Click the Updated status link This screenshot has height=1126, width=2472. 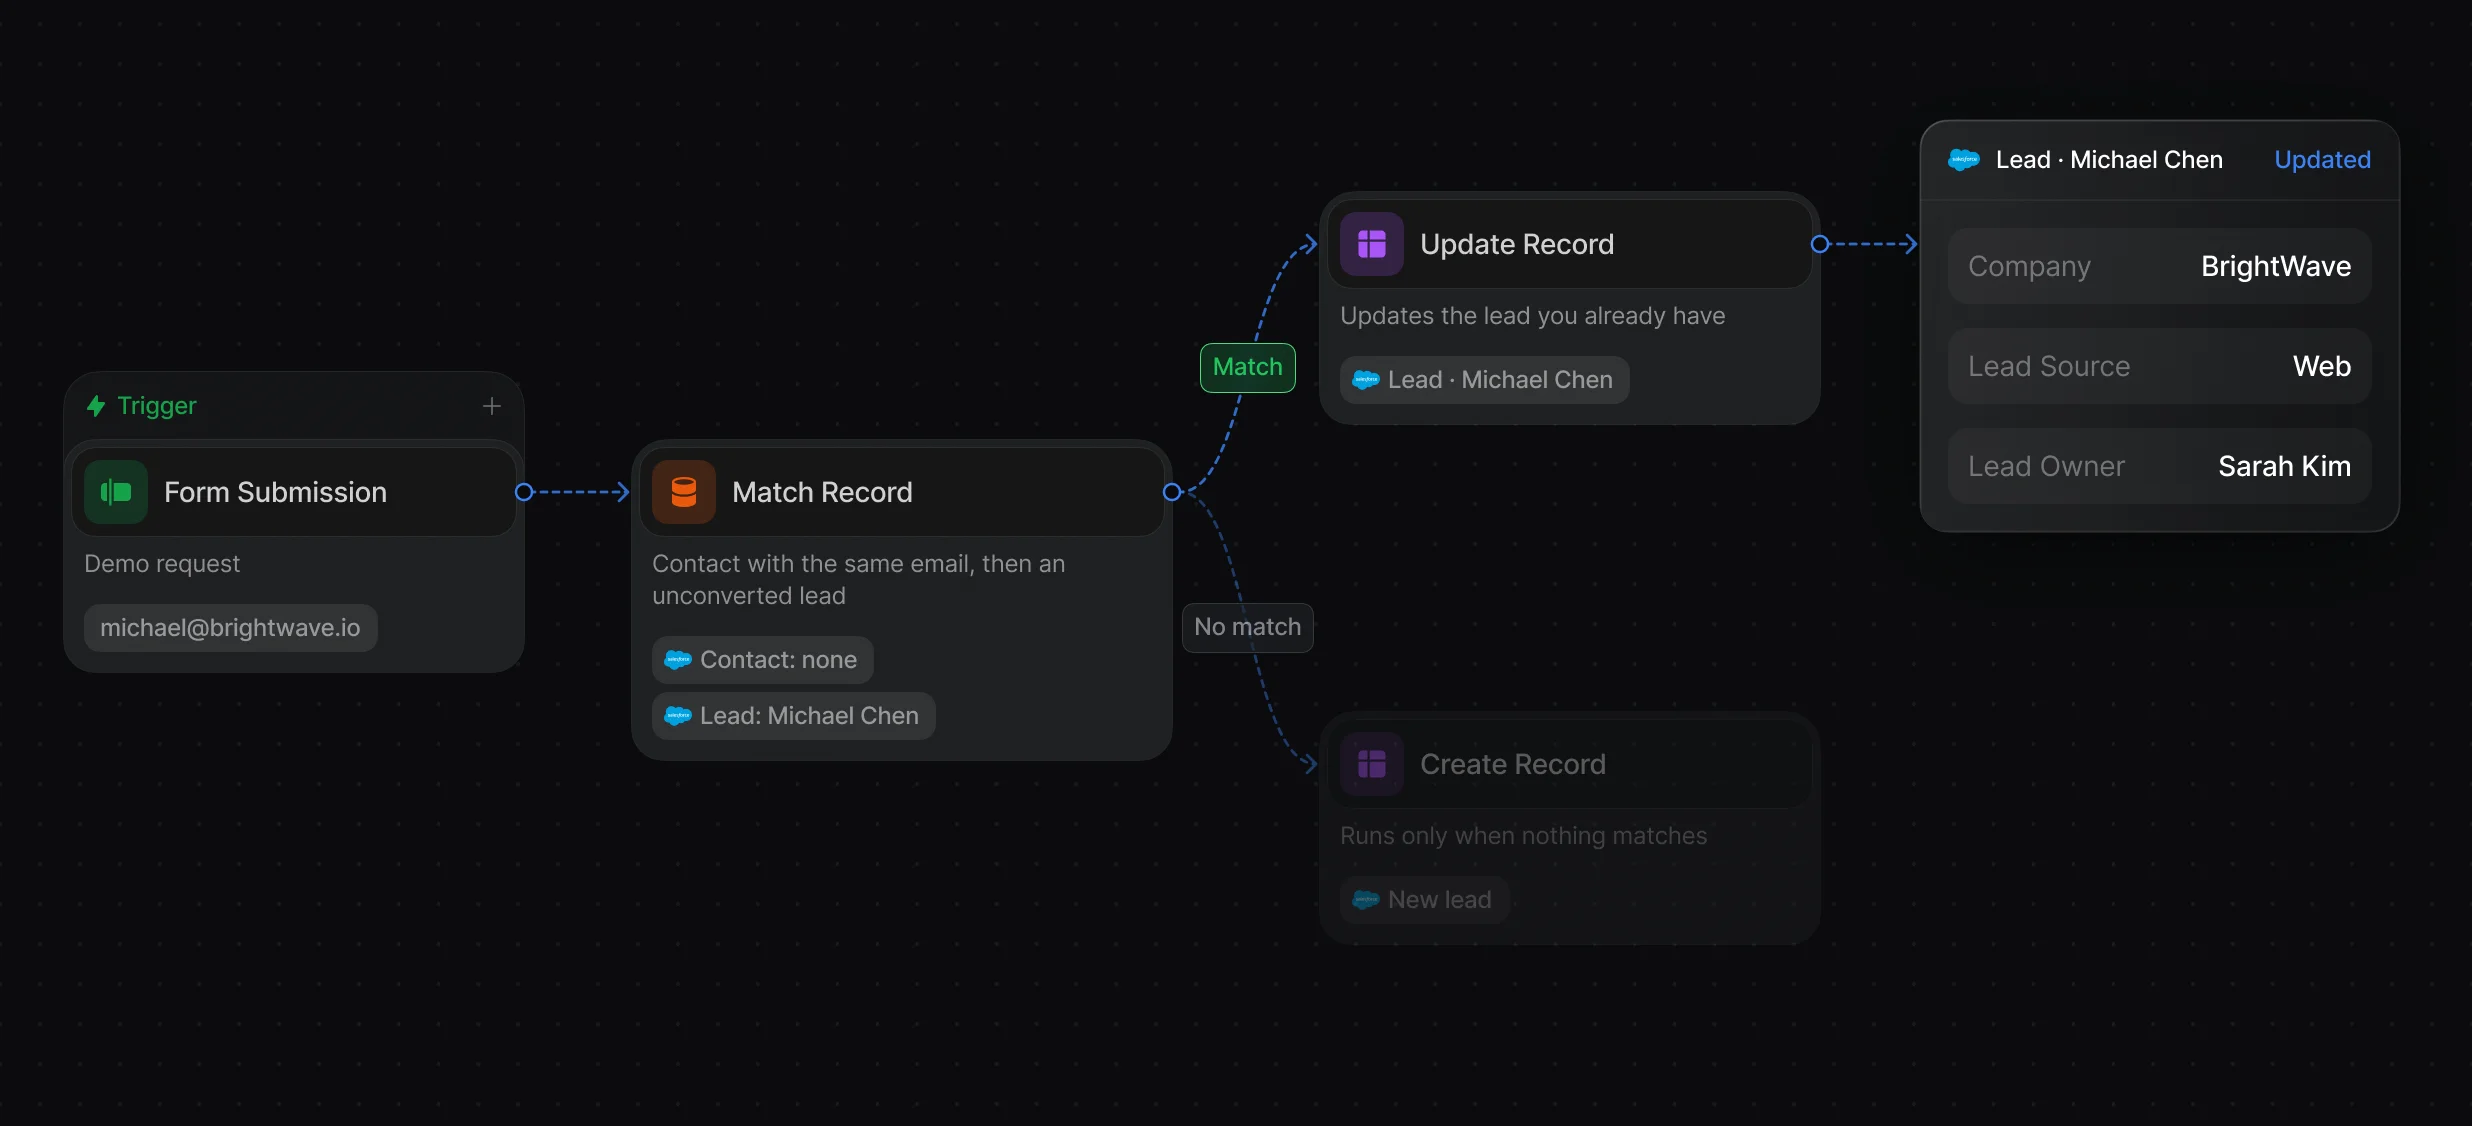[x=2322, y=160]
